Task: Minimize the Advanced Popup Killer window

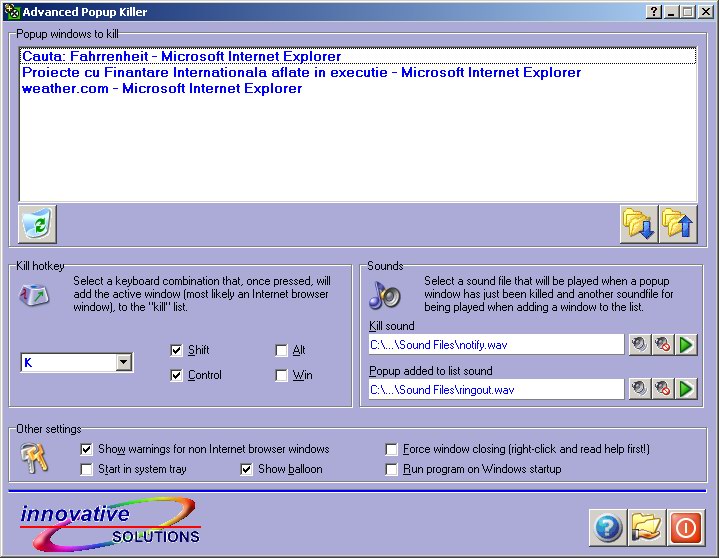Action: coord(671,12)
